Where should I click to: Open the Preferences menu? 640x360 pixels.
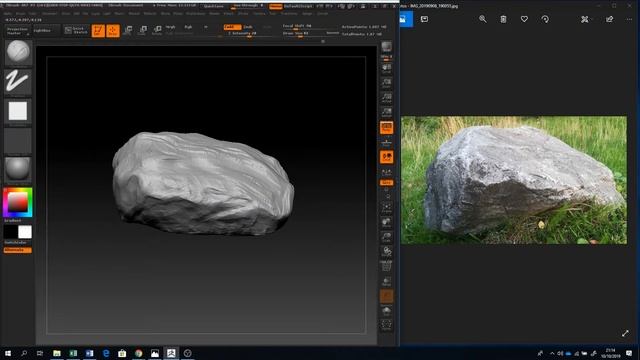(195, 13)
